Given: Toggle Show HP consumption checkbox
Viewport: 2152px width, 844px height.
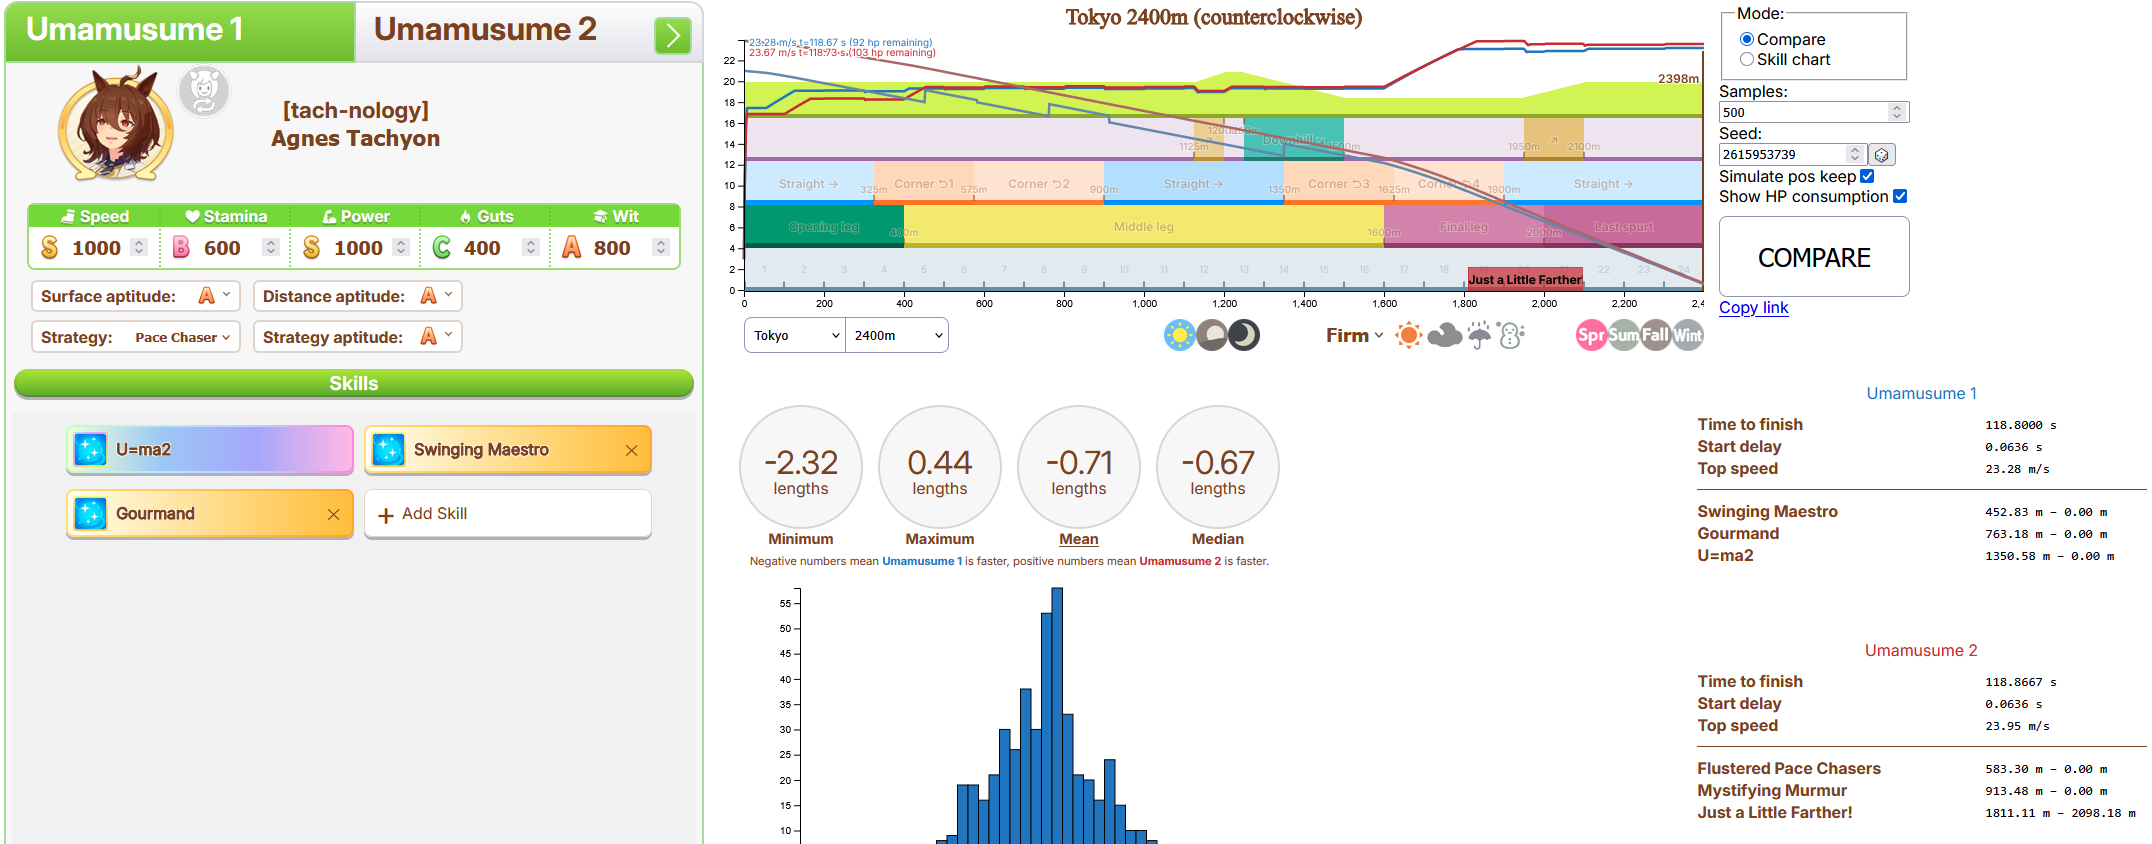Looking at the screenshot, I should click(1900, 196).
